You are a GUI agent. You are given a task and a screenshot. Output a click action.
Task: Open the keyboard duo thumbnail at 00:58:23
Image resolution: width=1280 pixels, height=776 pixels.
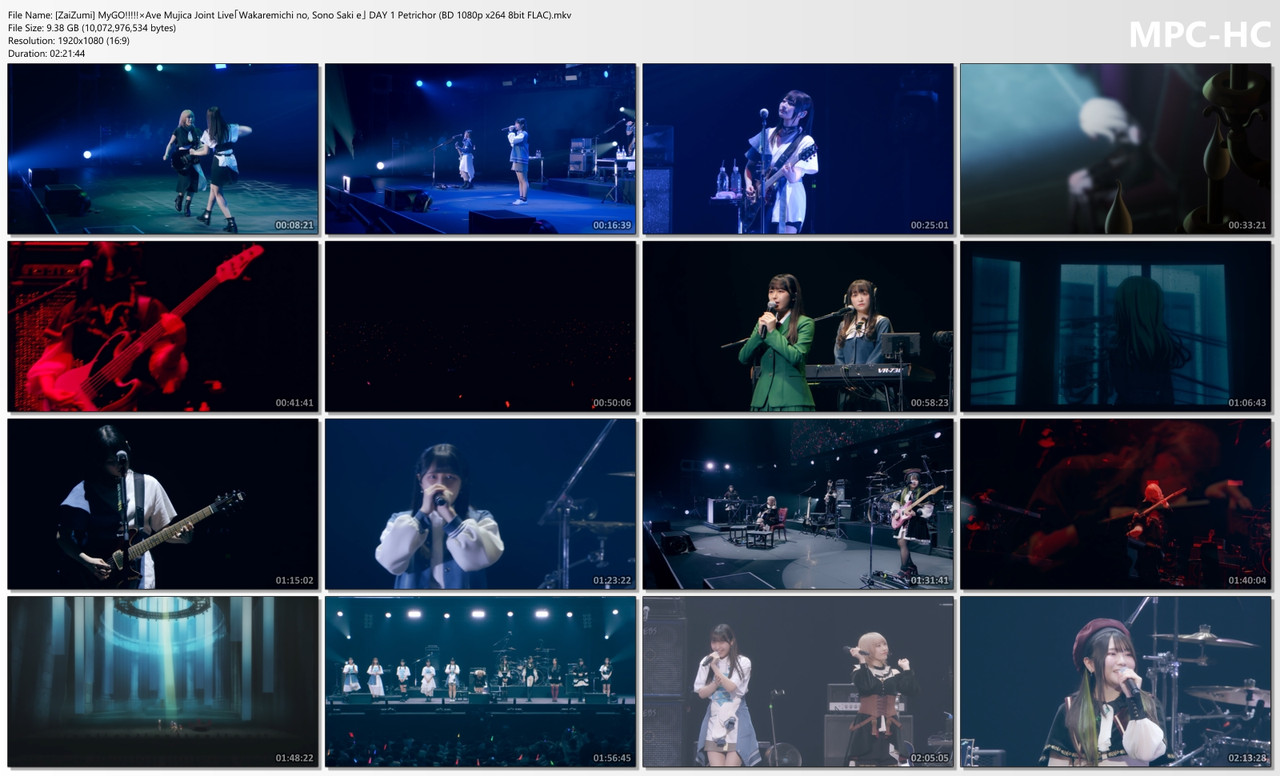(x=798, y=326)
